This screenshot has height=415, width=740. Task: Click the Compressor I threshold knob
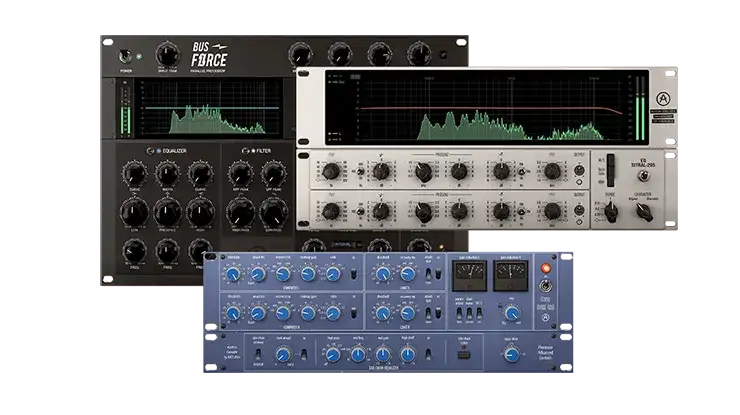coord(233,273)
